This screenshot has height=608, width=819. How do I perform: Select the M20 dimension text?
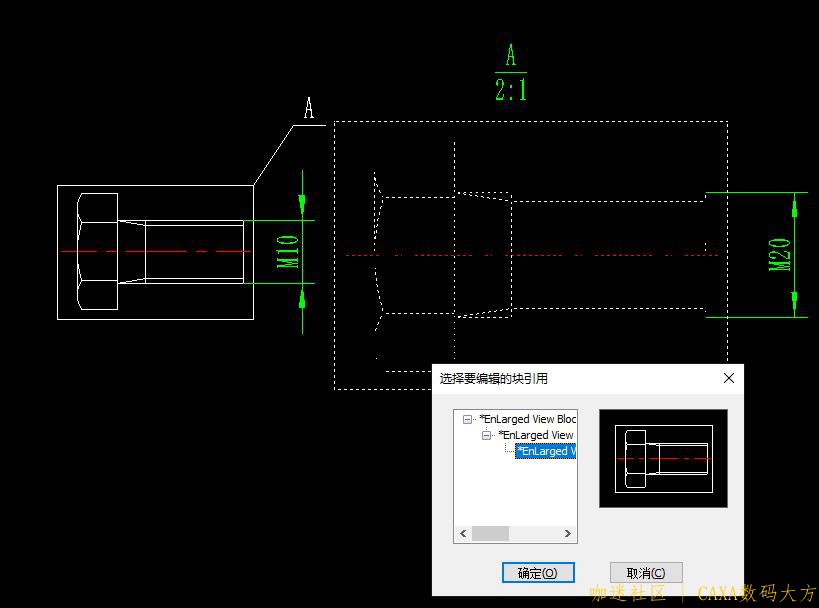point(779,254)
